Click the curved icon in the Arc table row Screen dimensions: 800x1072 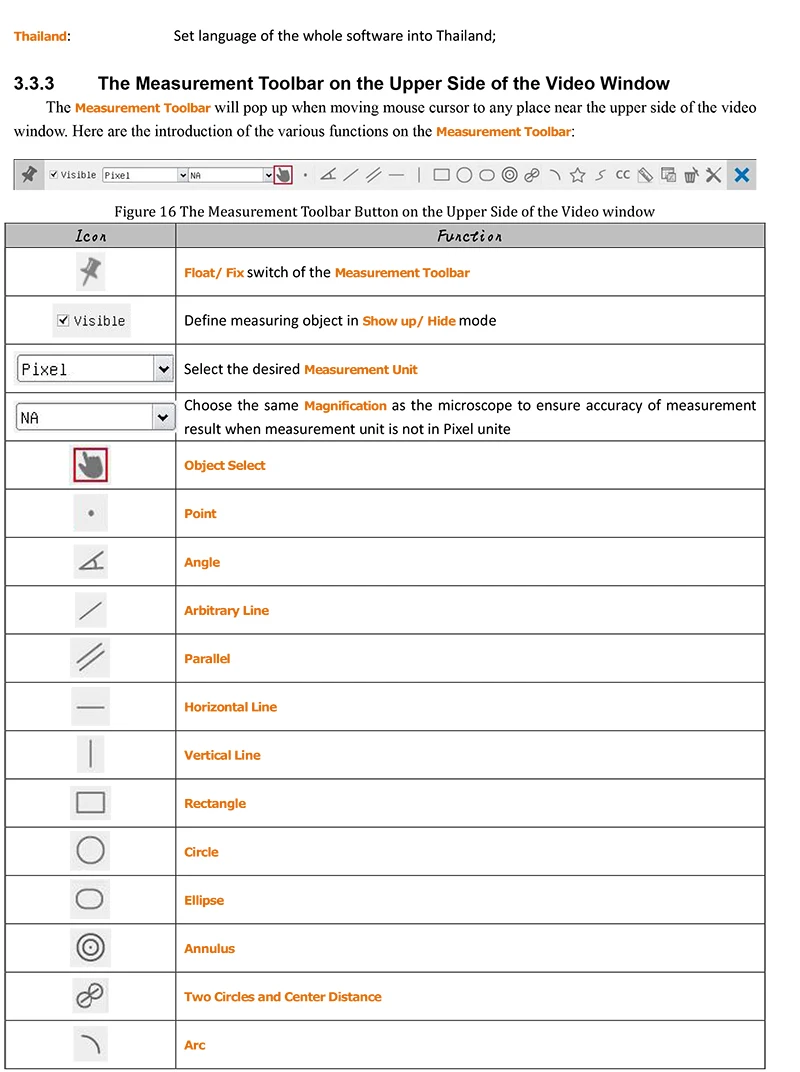click(90, 1044)
